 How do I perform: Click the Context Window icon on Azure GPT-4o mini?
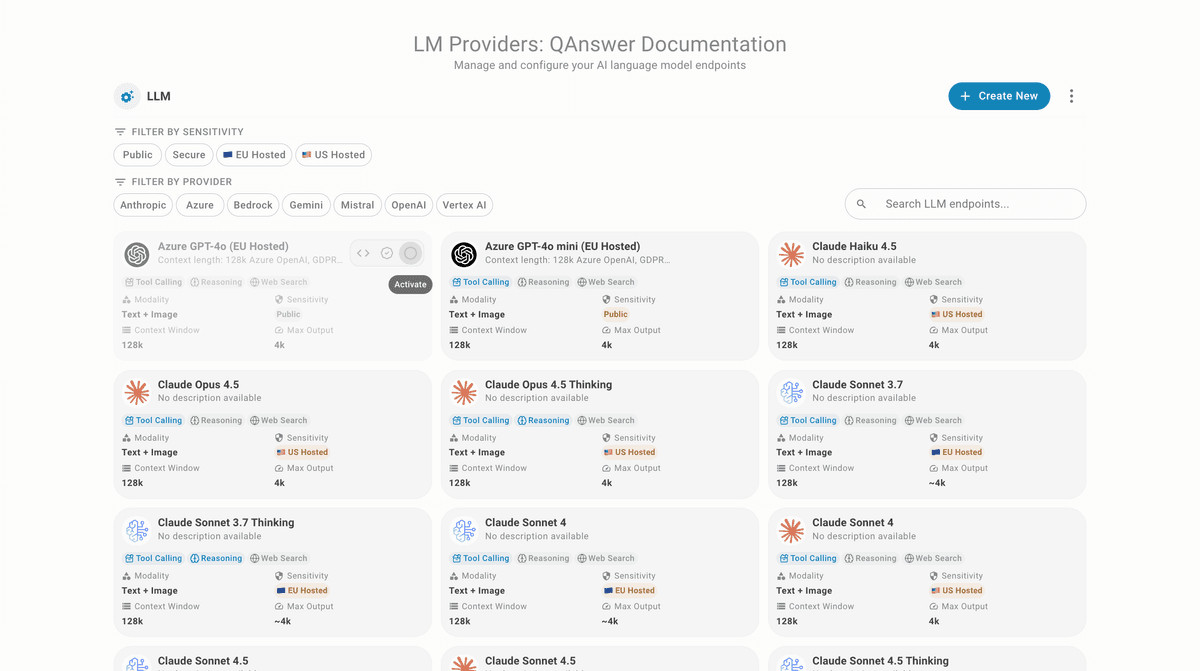click(x=454, y=330)
